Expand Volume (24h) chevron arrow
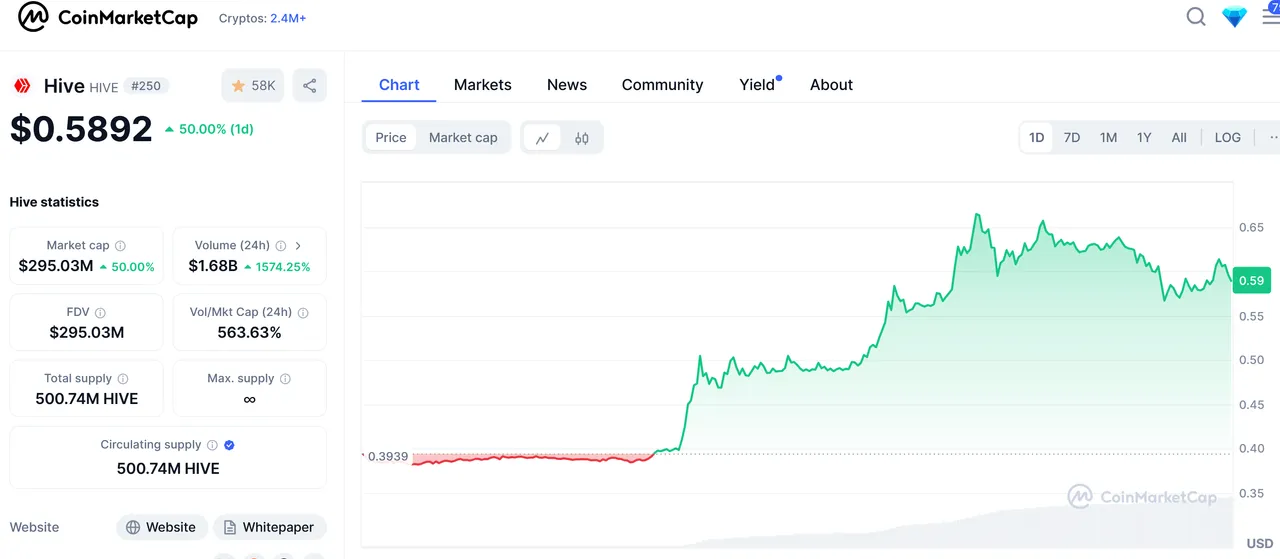Screen dimensions: 1280x559 (x=298, y=246)
